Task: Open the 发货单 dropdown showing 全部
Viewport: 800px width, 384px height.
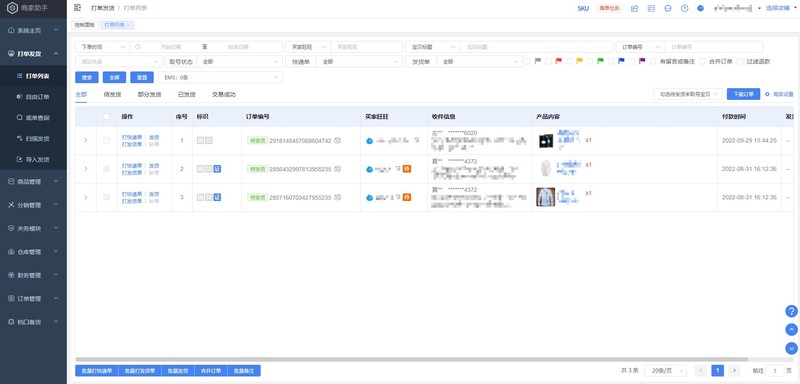Action: pyautogui.click(x=480, y=61)
